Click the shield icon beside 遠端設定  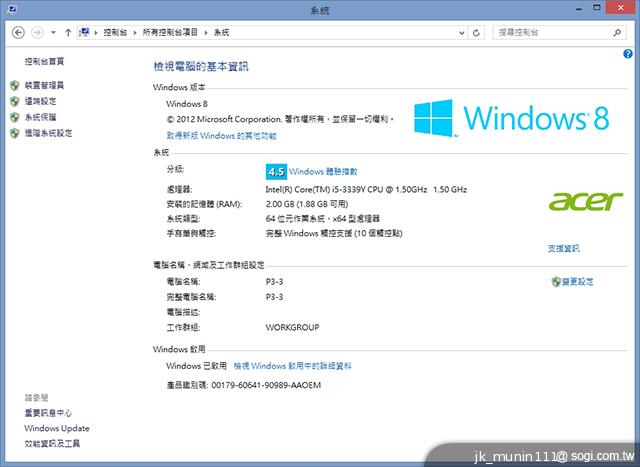click(x=15, y=101)
